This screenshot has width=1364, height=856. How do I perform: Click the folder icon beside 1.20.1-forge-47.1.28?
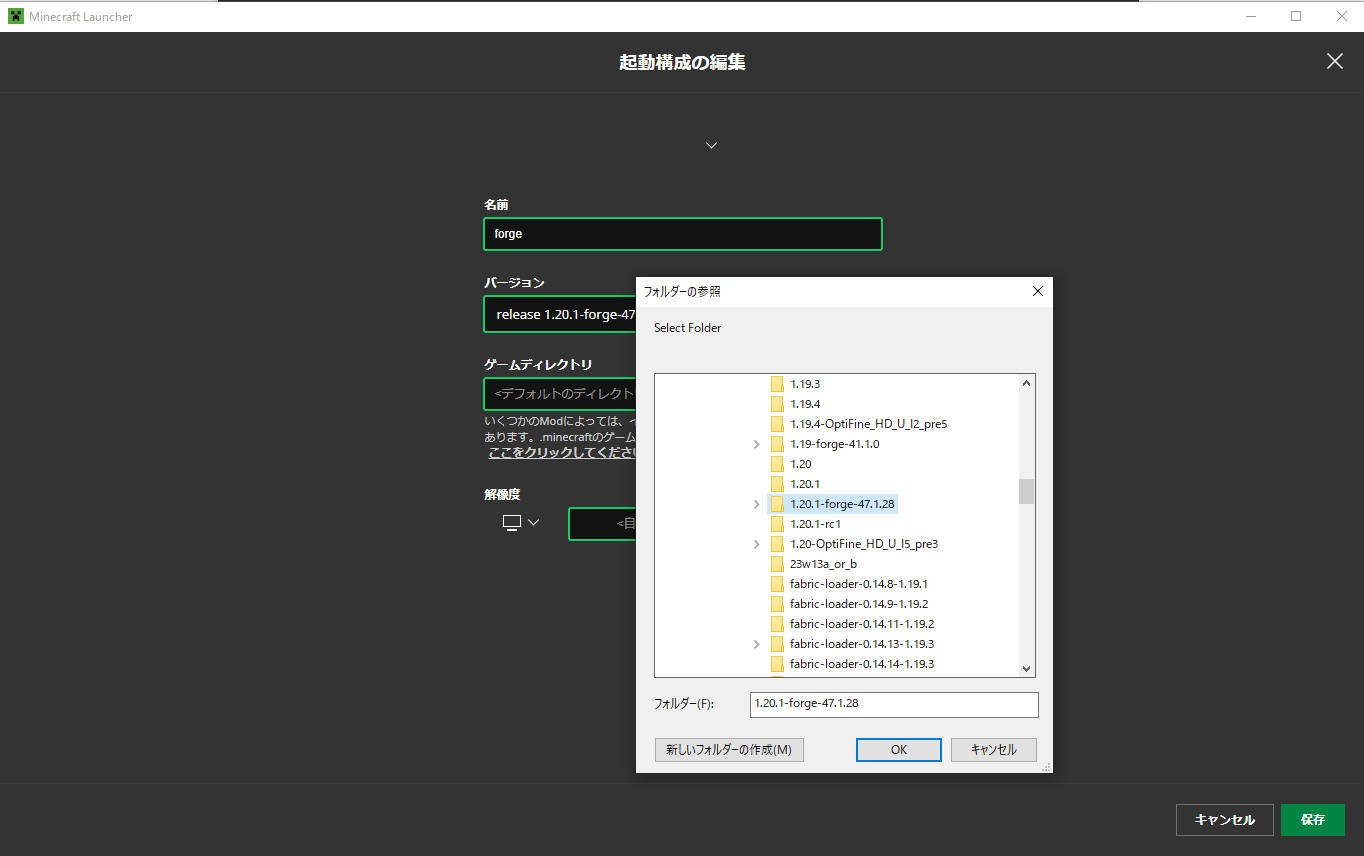coord(779,503)
